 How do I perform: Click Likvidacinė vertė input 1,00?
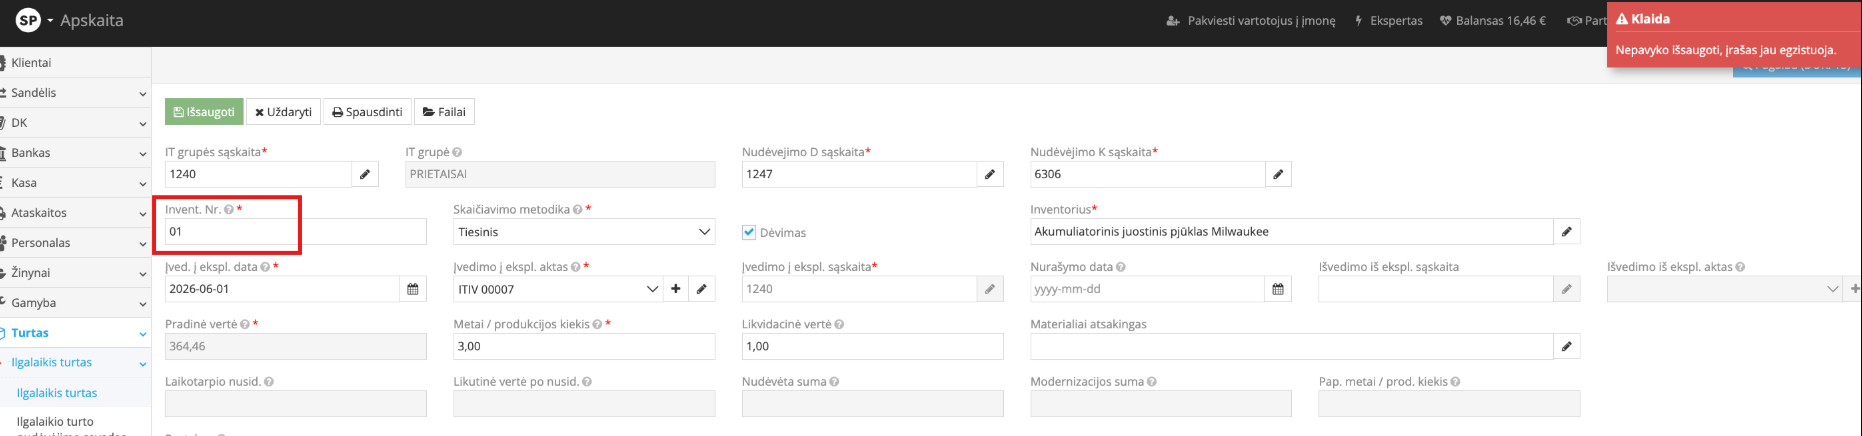point(872,347)
